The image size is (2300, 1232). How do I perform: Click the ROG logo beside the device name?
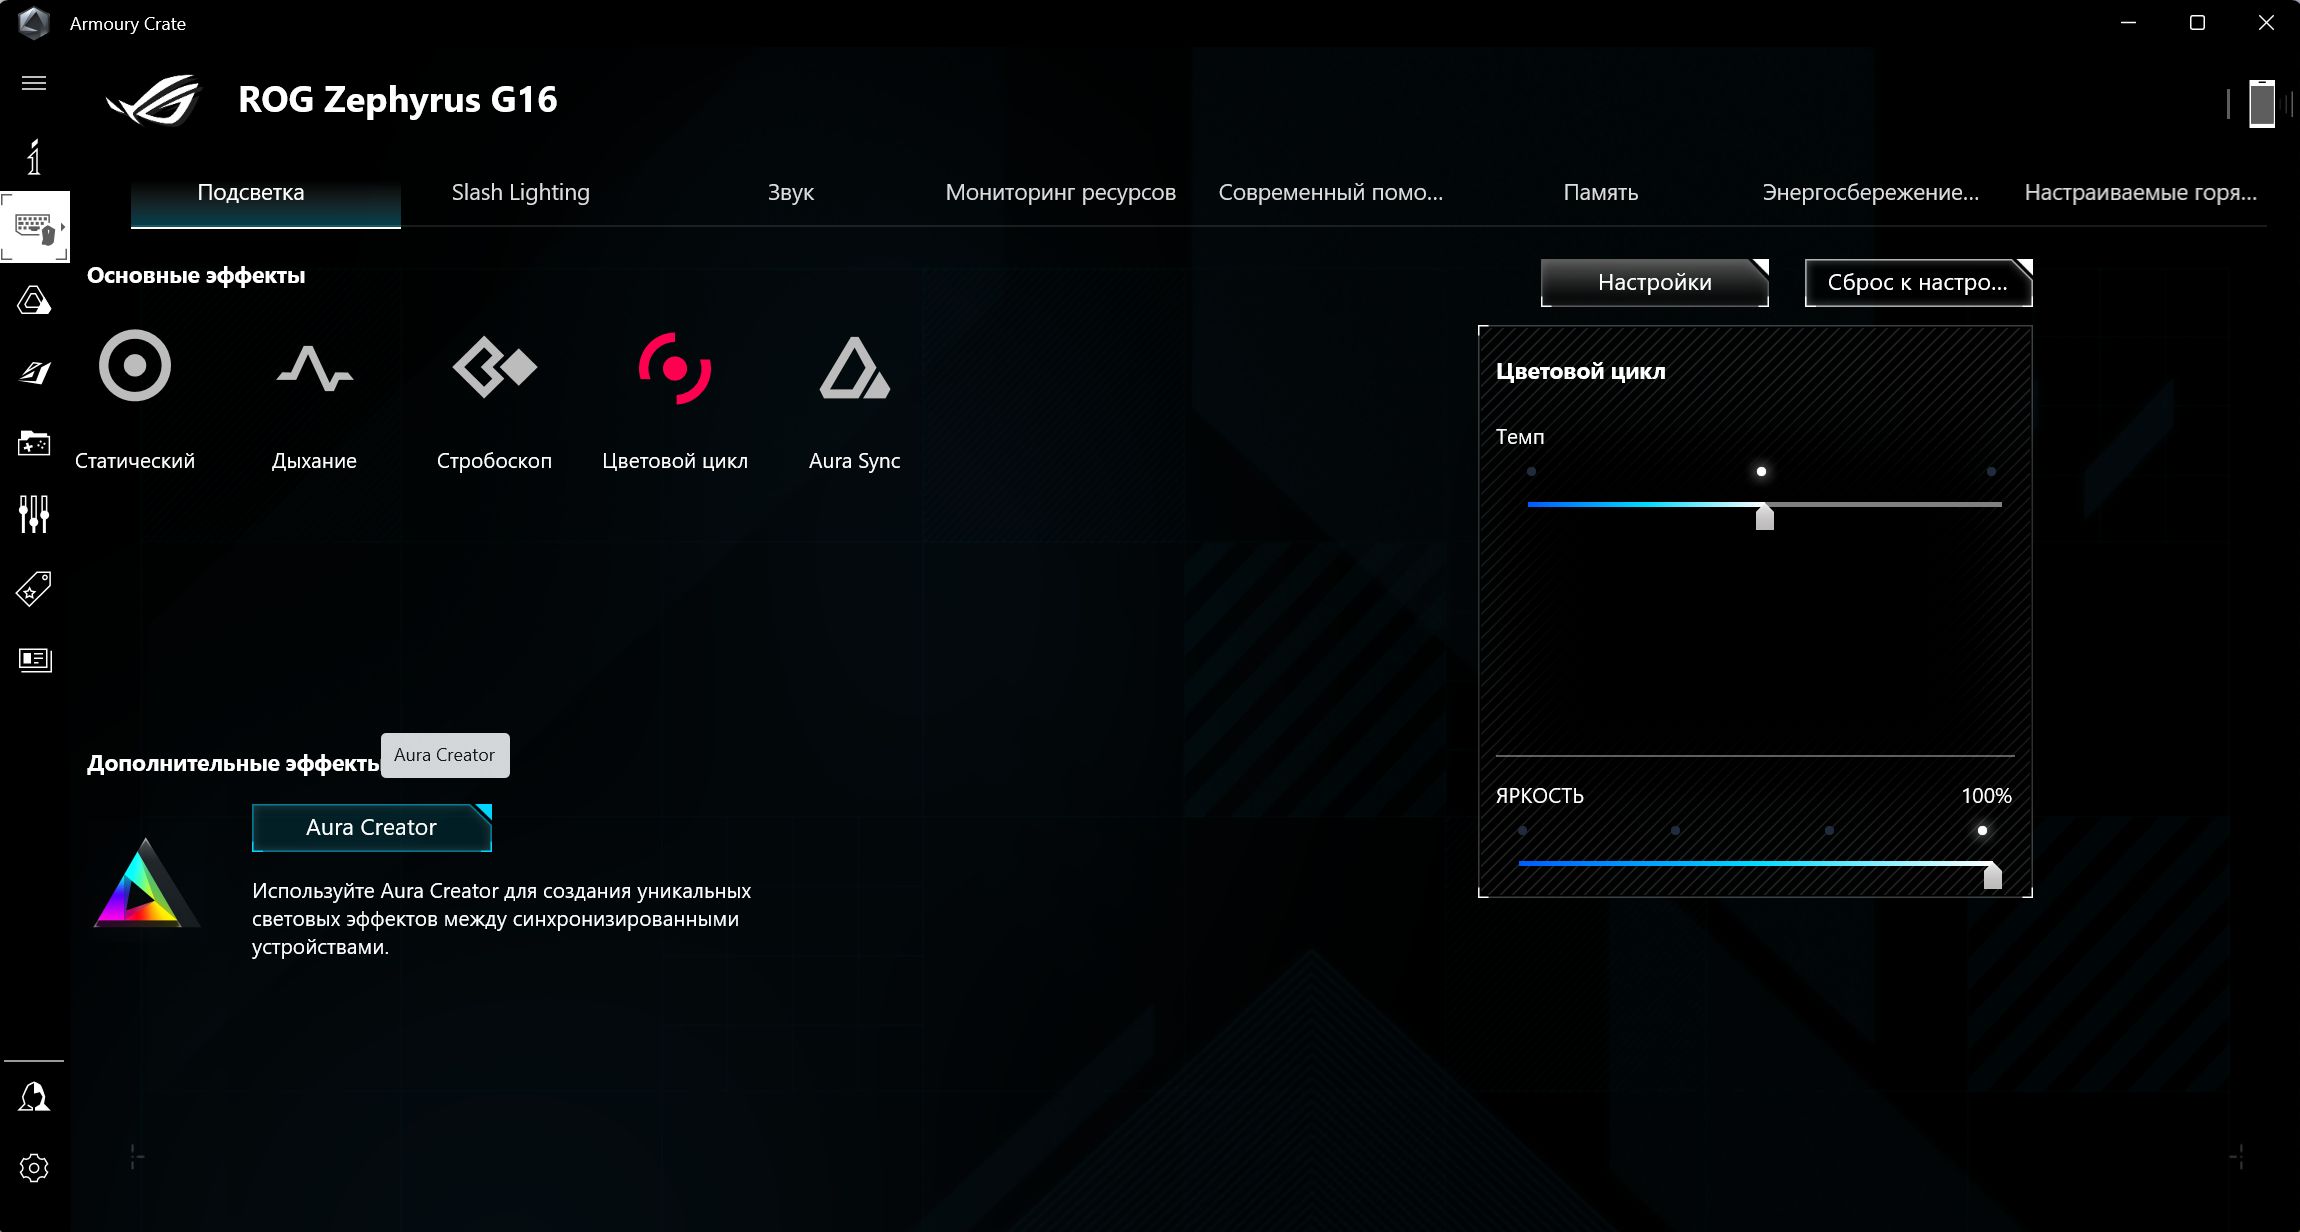[154, 100]
